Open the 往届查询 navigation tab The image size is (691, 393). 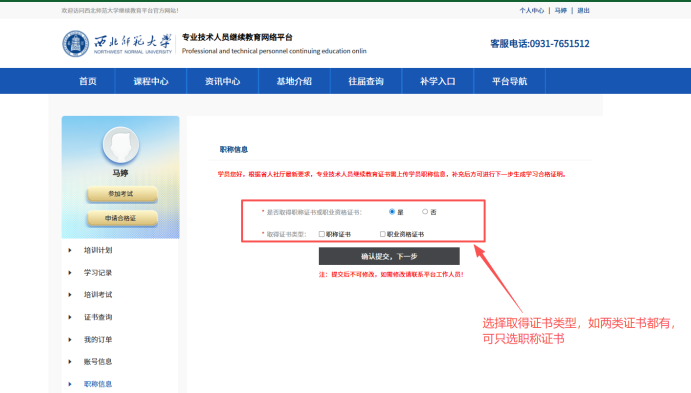tap(366, 81)
